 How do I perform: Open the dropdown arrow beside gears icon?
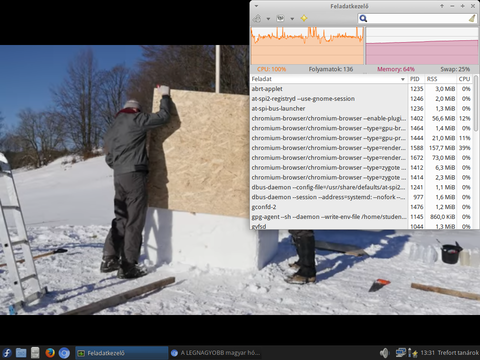click(x=268, y=19)
